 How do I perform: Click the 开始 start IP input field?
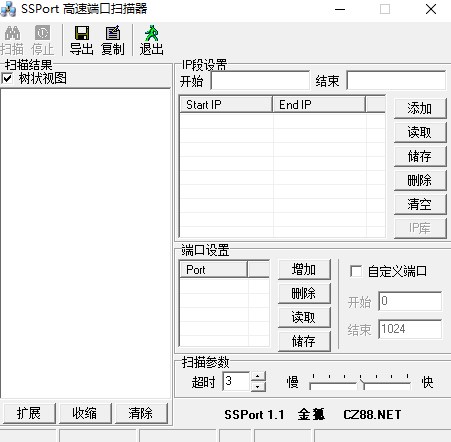260,80
